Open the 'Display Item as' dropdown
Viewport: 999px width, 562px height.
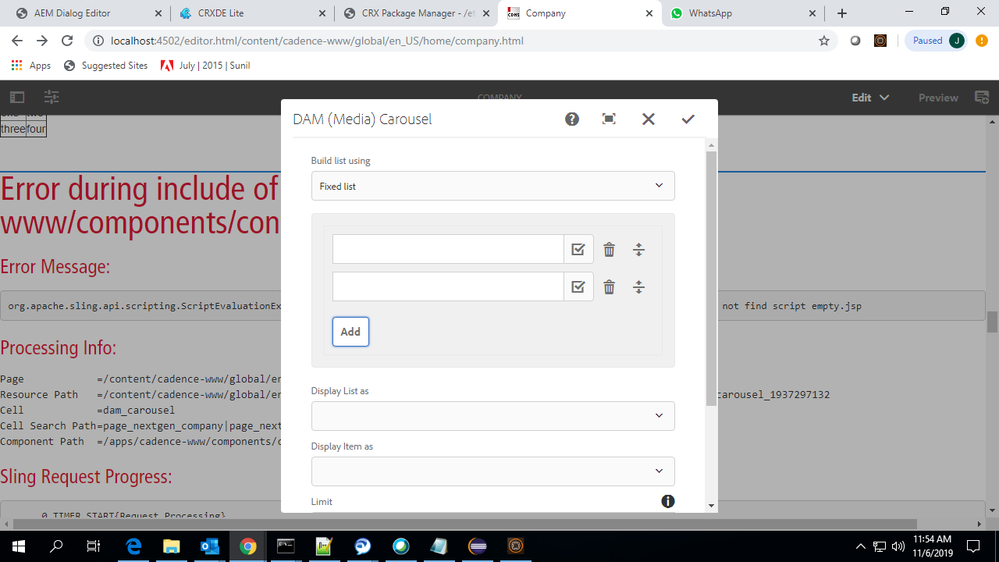click(x=492, y=471)
